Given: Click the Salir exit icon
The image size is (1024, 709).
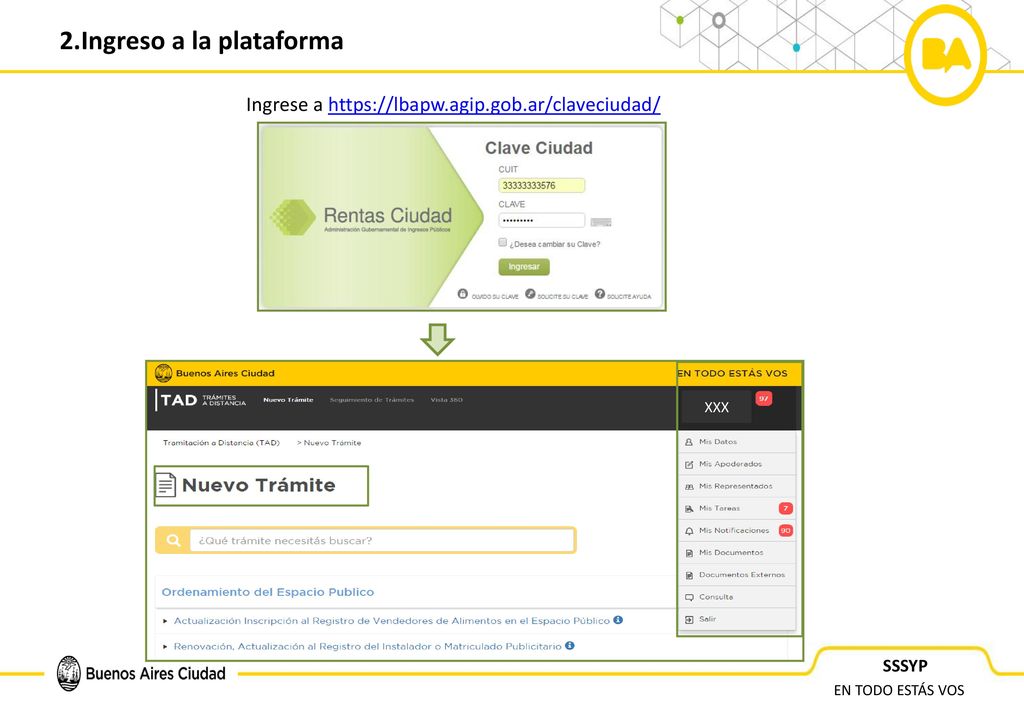Looking at the screenshot, I should (x=689, y=620).
